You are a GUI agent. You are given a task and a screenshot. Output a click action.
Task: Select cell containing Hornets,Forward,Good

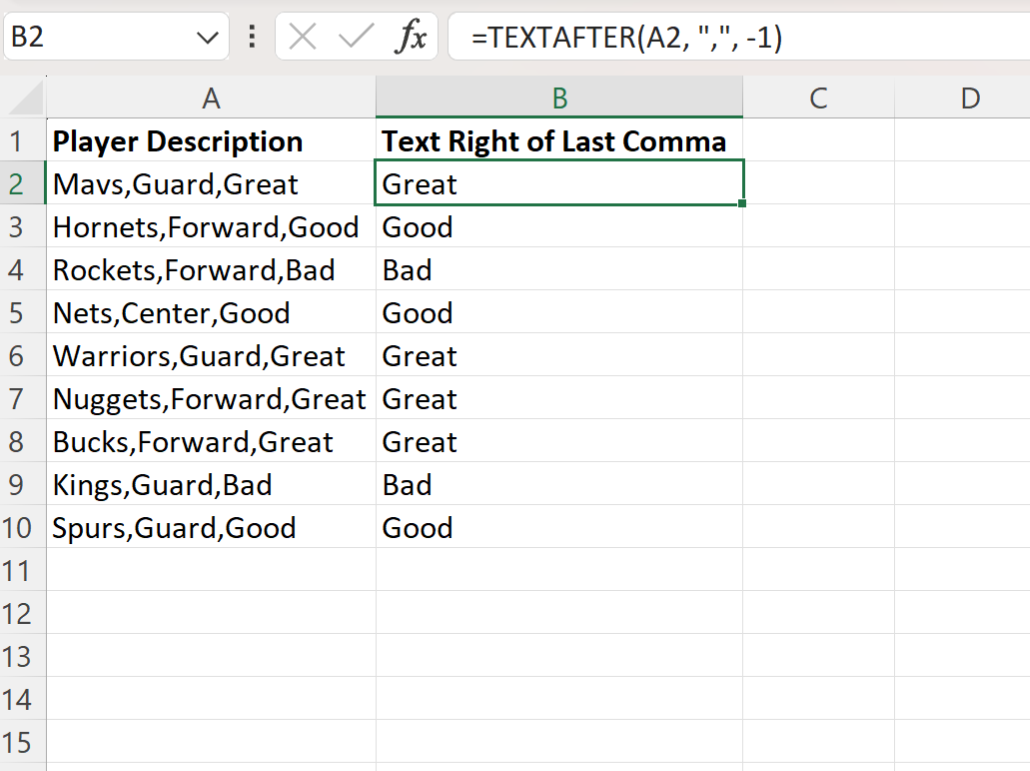pos(211,227)
